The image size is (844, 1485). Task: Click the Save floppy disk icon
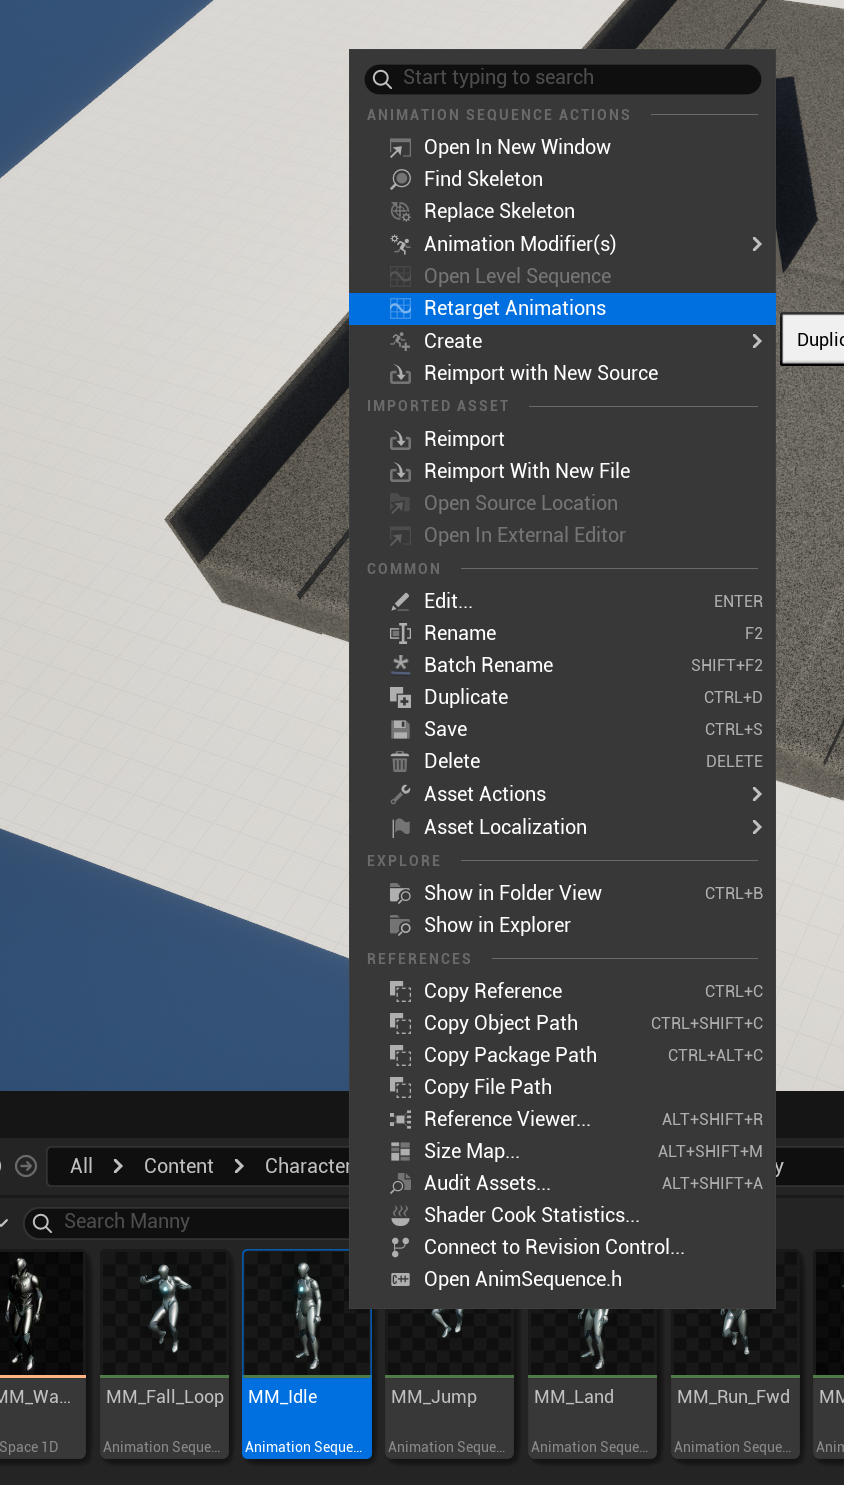pyautogui.click(x=400, y=730)
